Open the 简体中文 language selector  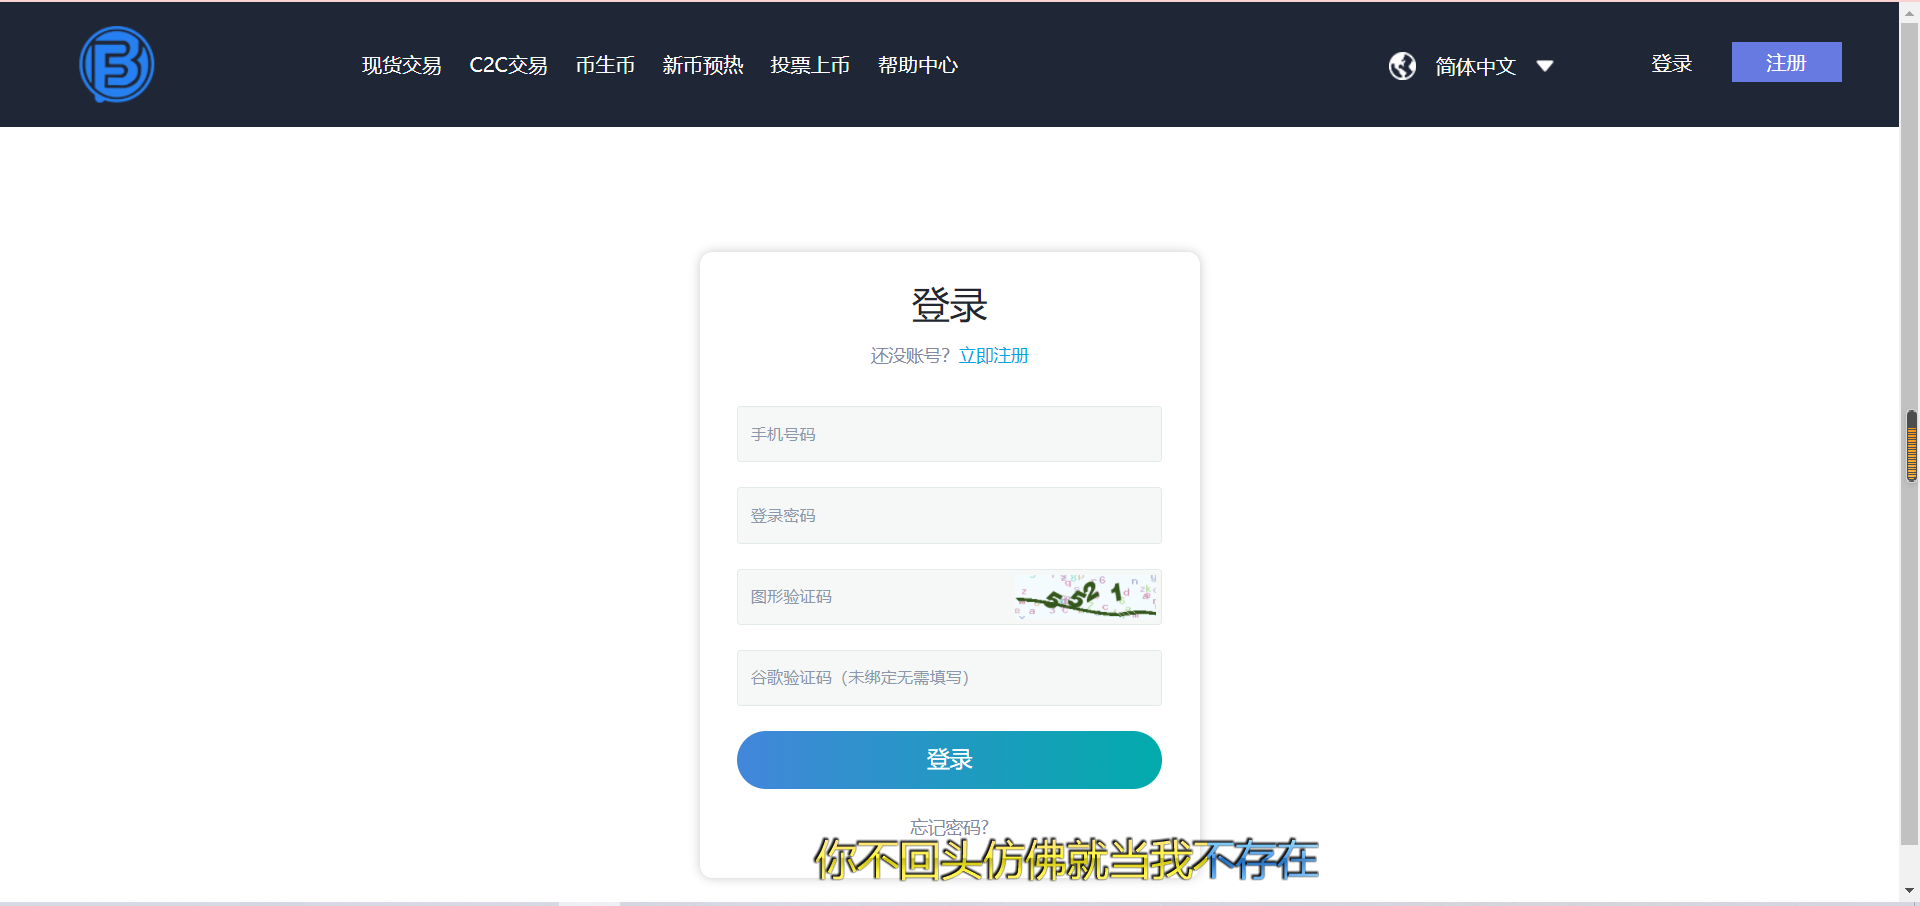[x=1475, y=66]
